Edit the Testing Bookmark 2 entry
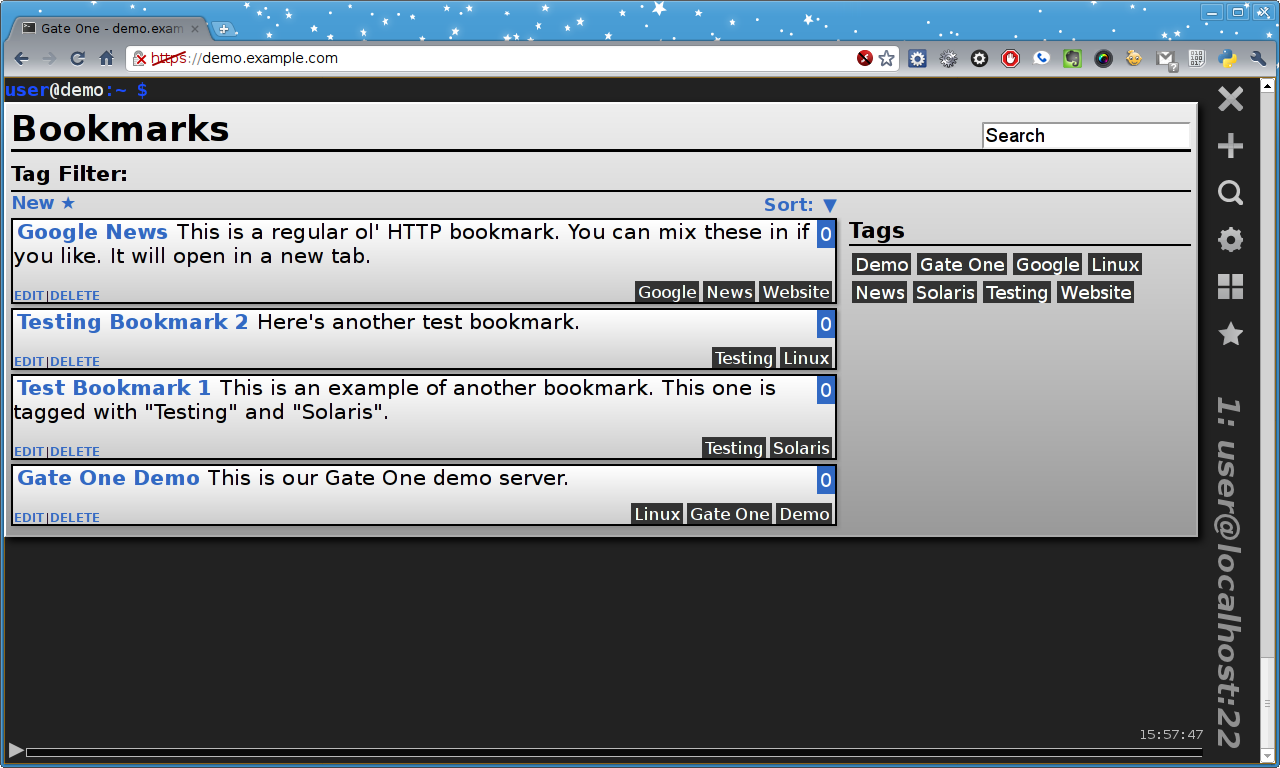This screenshot has width=1280, height=768. [29, 362]
